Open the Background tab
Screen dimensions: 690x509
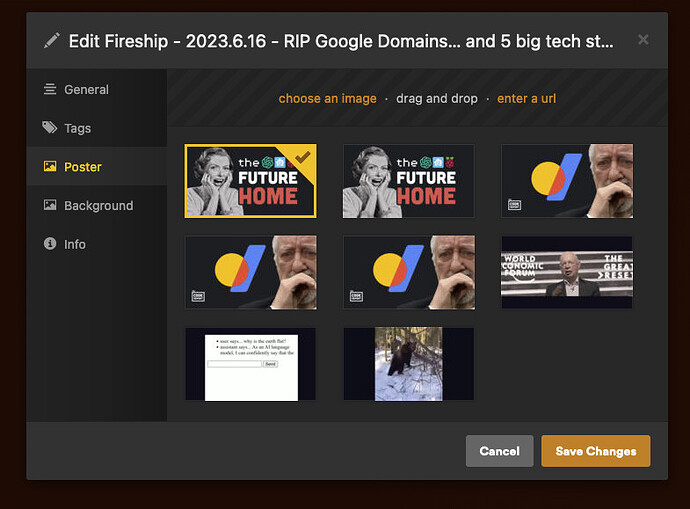click(x=96, y=205)
